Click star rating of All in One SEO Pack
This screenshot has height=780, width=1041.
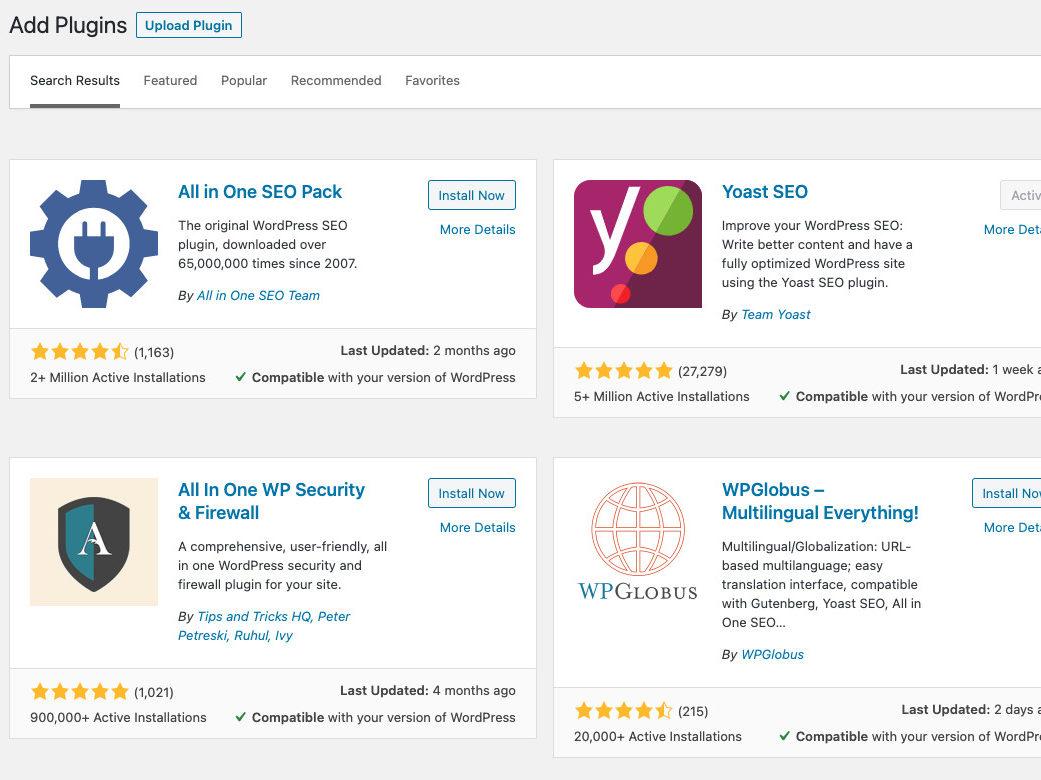79,351
